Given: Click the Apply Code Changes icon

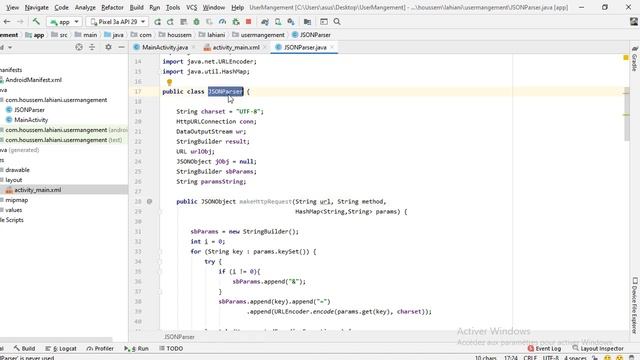Looking at the screenshot, I should 183,22.
